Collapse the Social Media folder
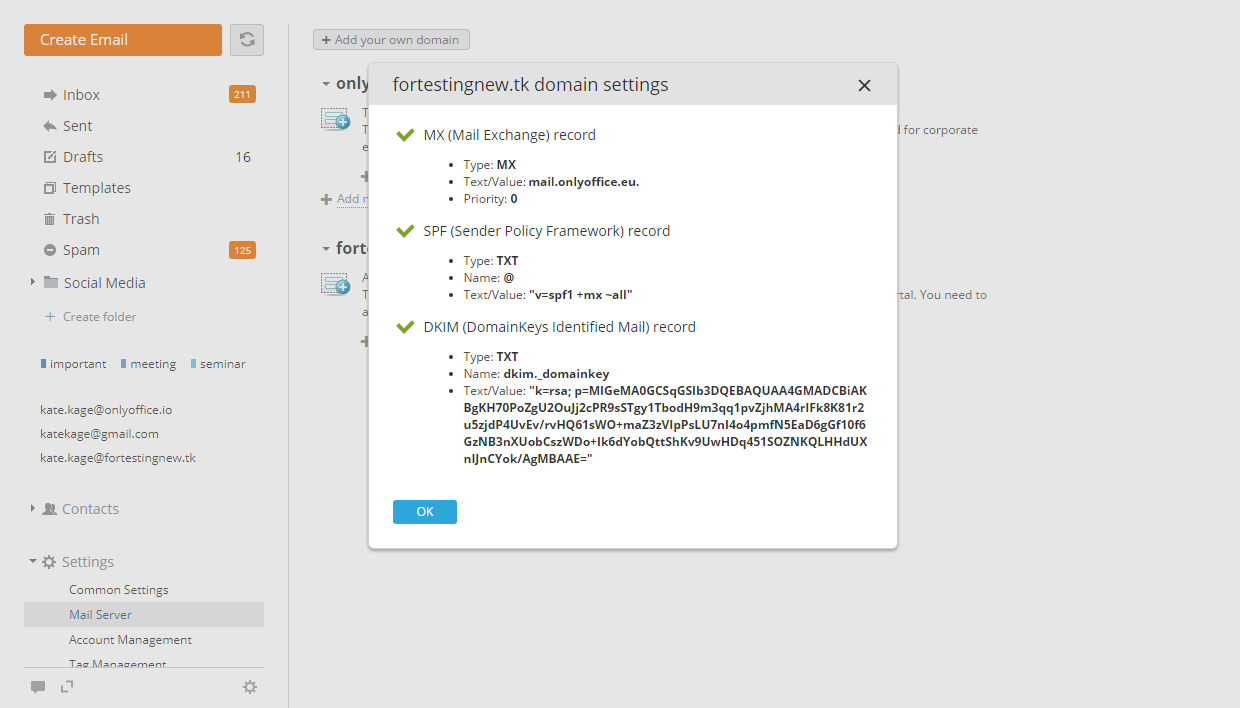The width and height of the screenshot is (1240, 708). pos(32,282)
